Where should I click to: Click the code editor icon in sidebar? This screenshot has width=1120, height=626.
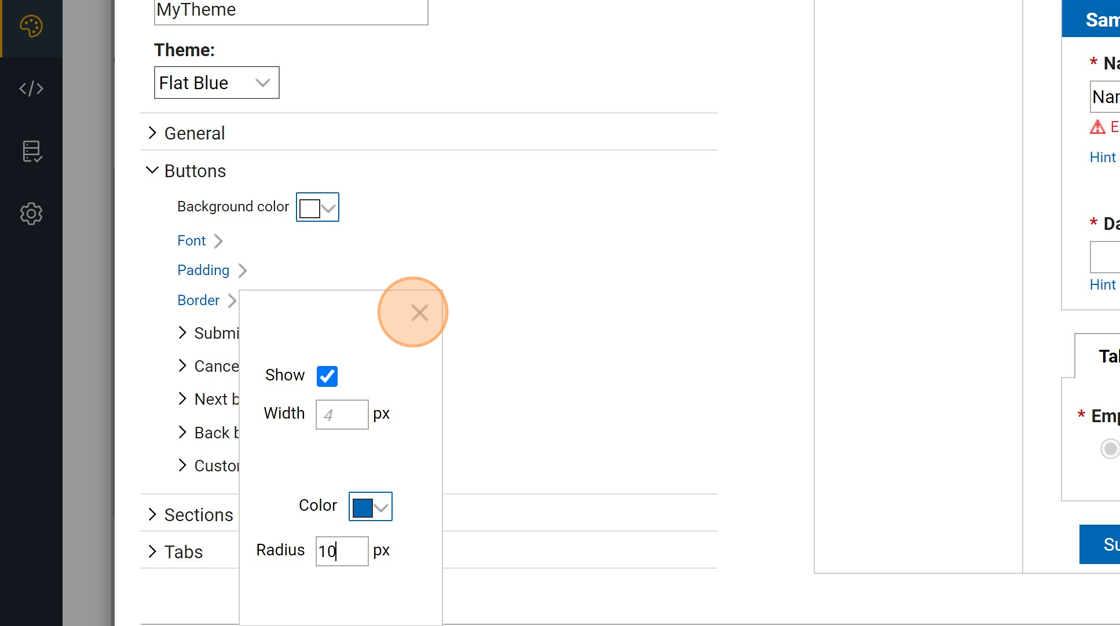[31, 89]
